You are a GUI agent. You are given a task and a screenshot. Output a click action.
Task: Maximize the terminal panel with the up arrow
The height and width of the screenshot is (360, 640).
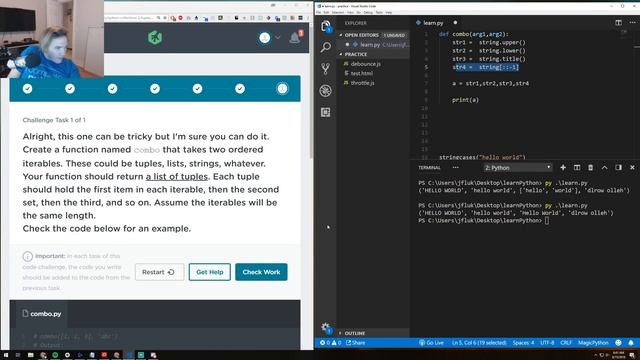[604, 167]
